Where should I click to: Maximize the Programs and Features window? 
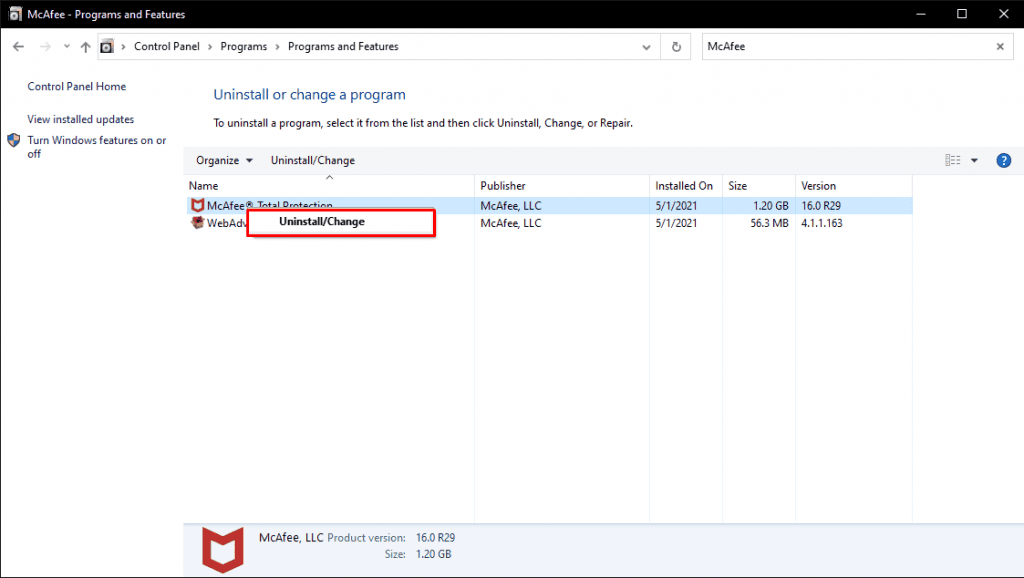click(x=962, y=14)
